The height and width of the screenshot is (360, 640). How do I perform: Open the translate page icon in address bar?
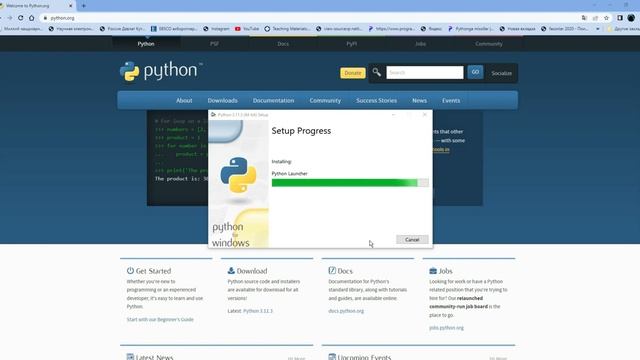coord(584,18)
